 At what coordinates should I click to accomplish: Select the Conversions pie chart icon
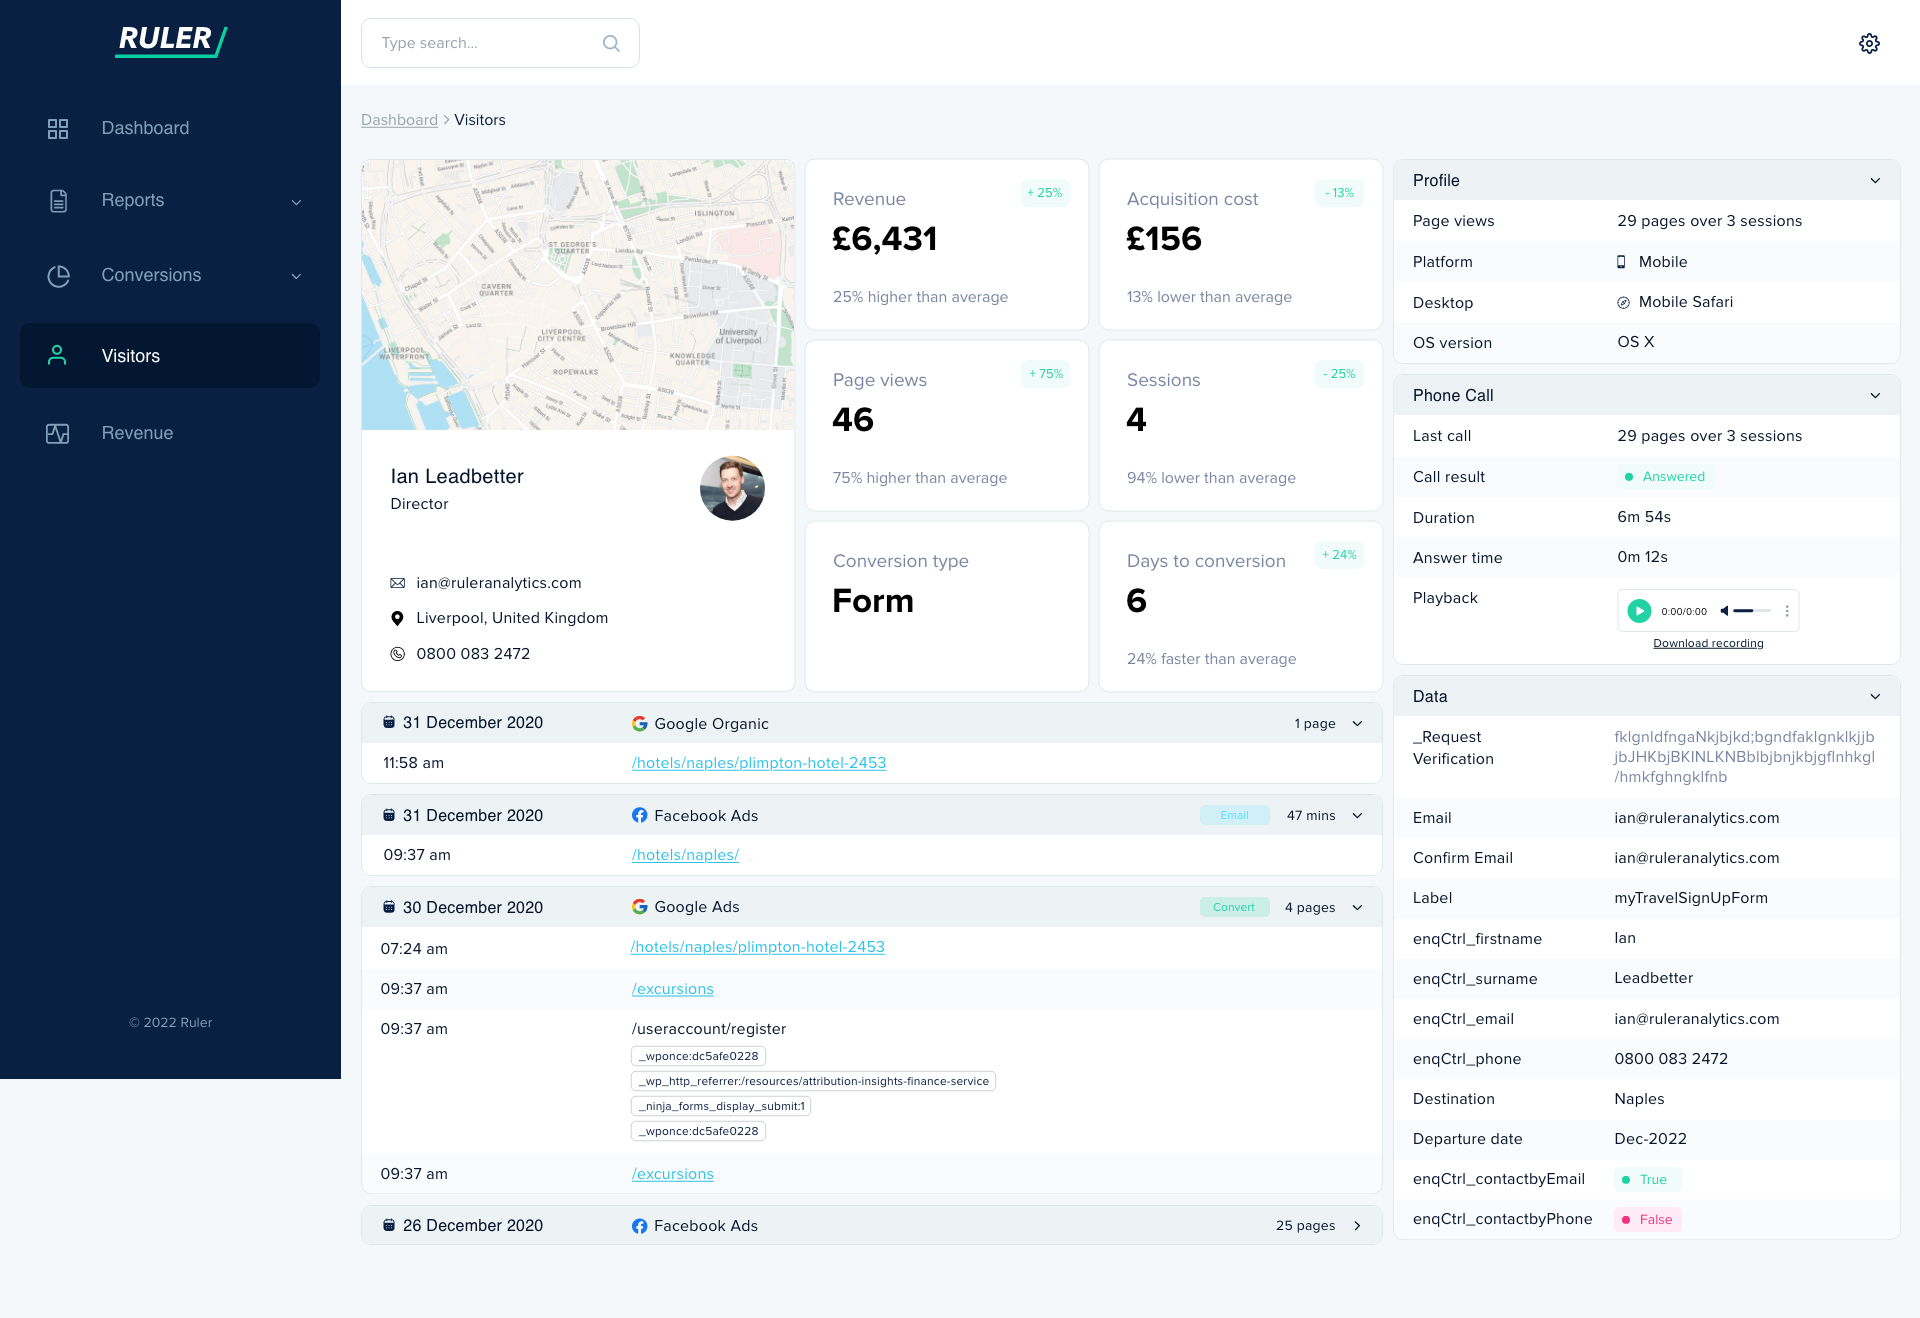[x=58, y=276]
